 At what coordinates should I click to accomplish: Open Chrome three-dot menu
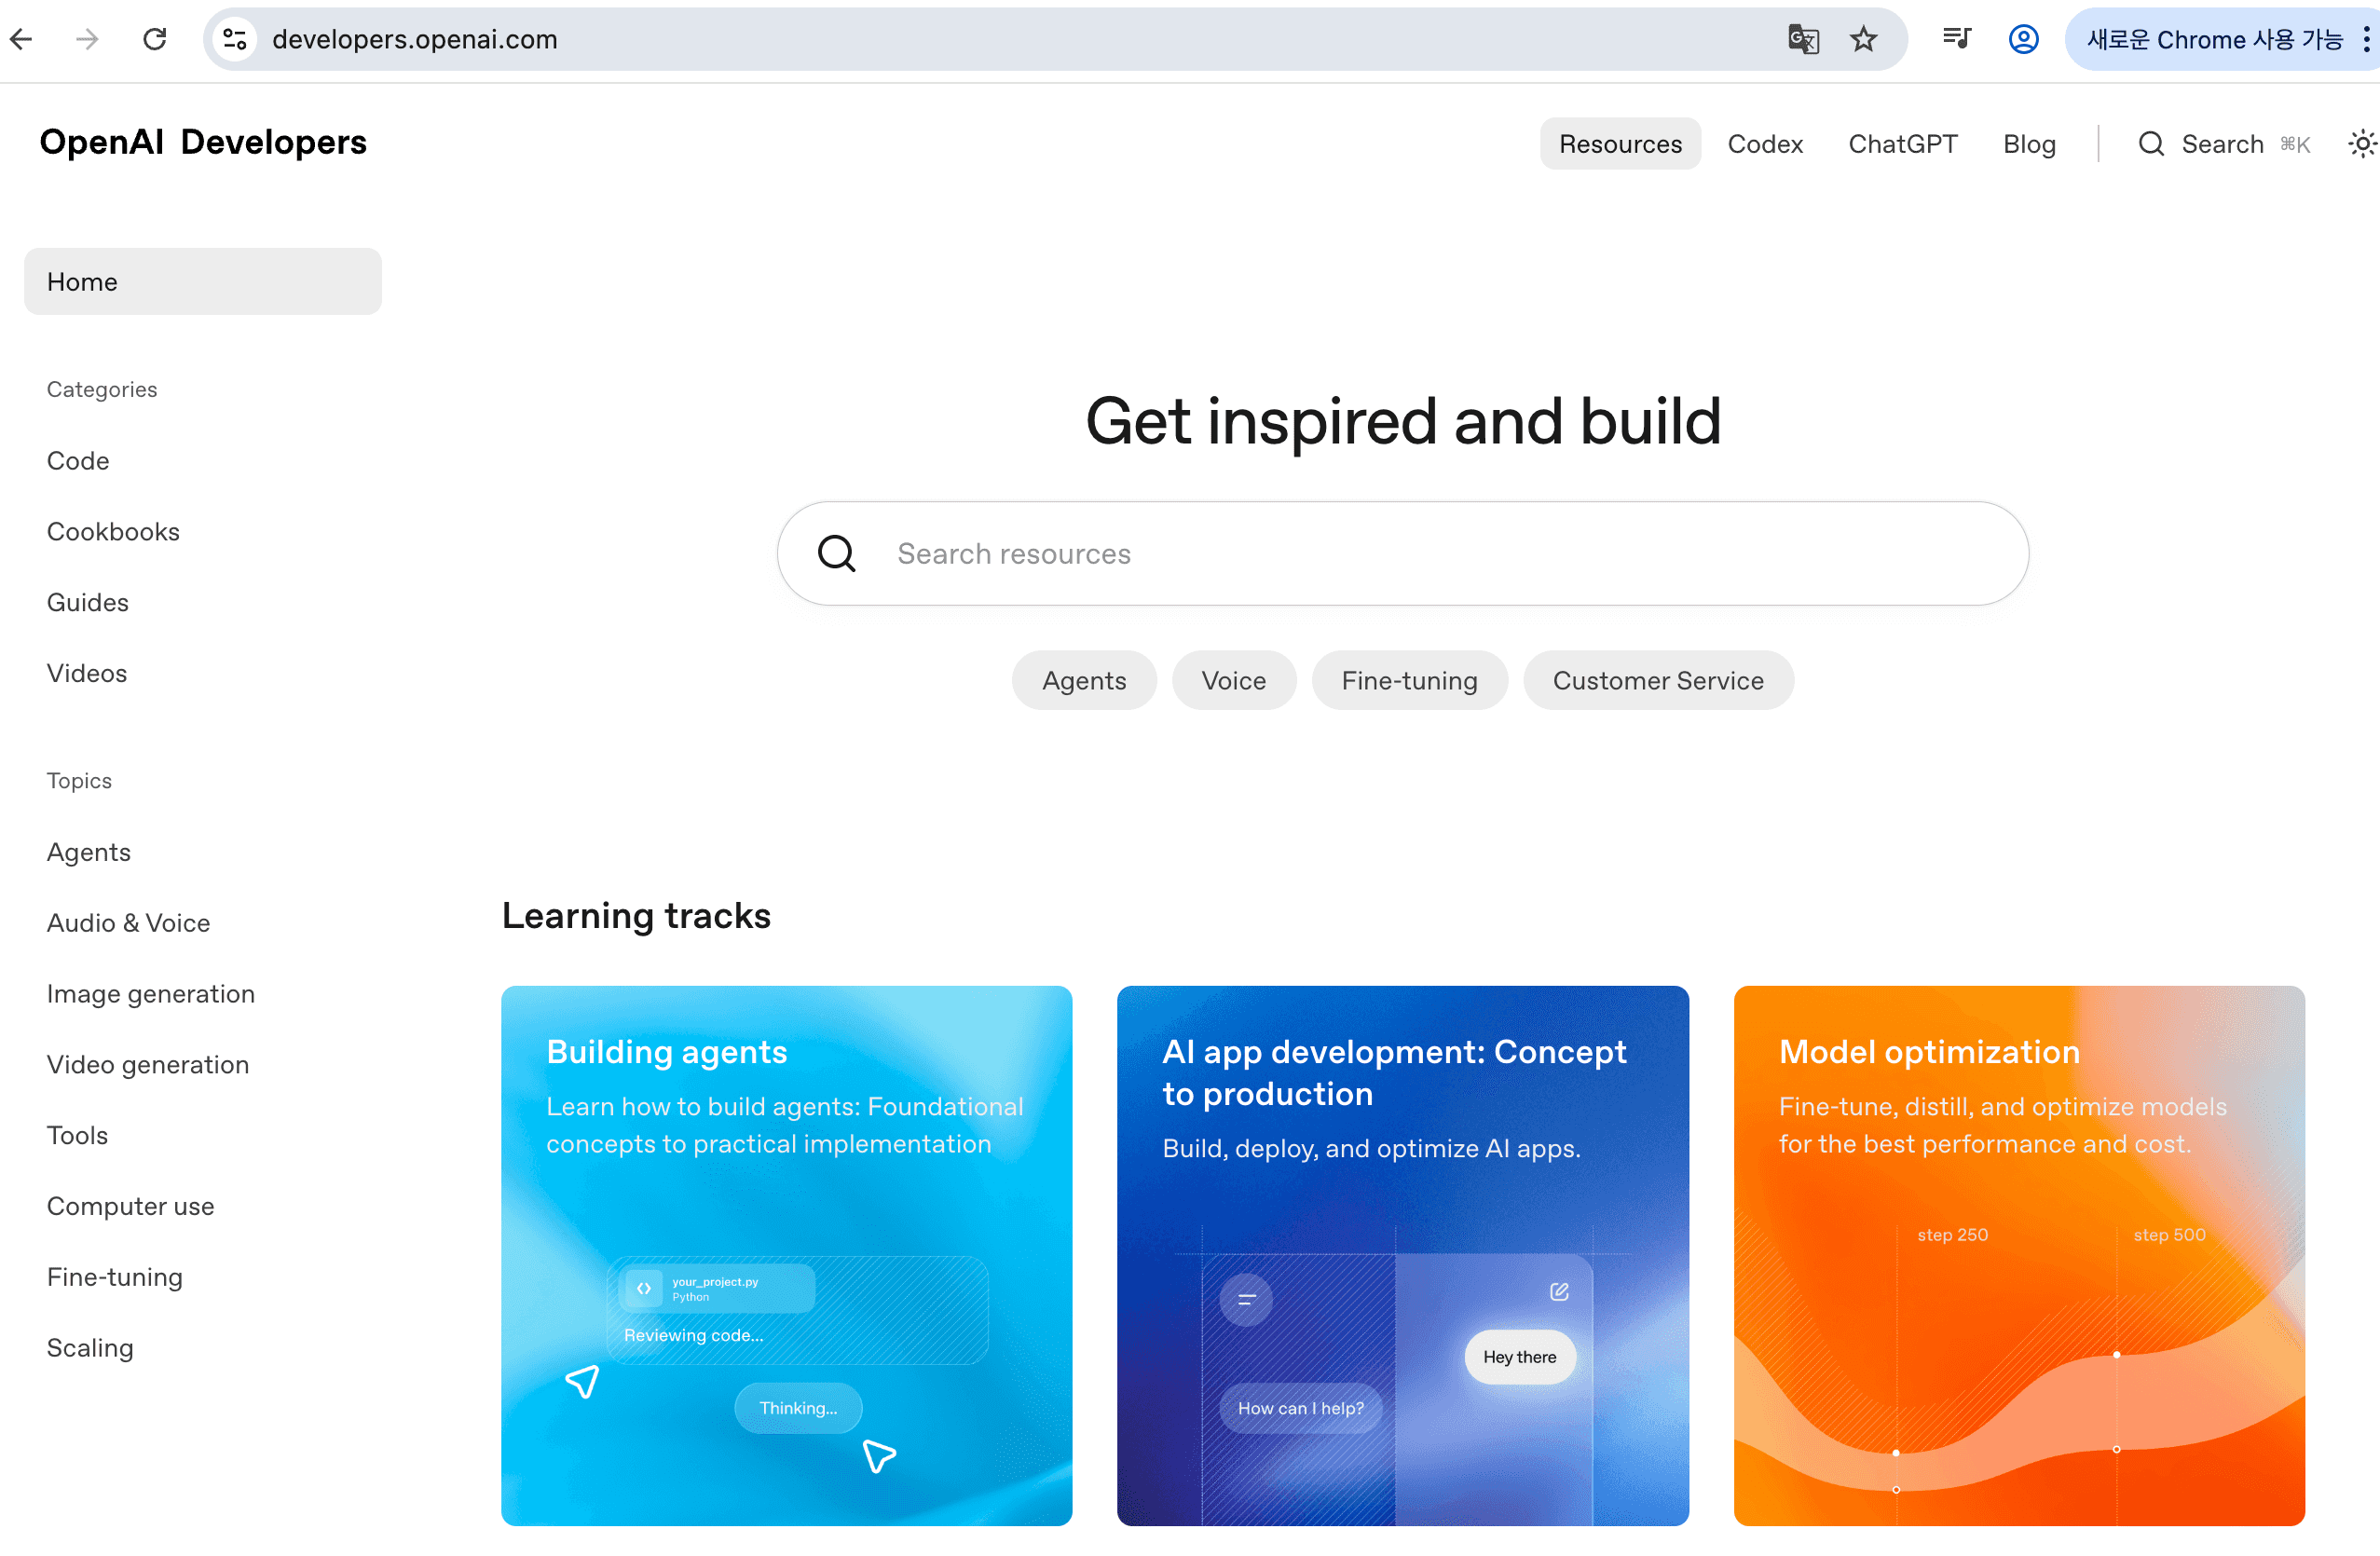2365,39
